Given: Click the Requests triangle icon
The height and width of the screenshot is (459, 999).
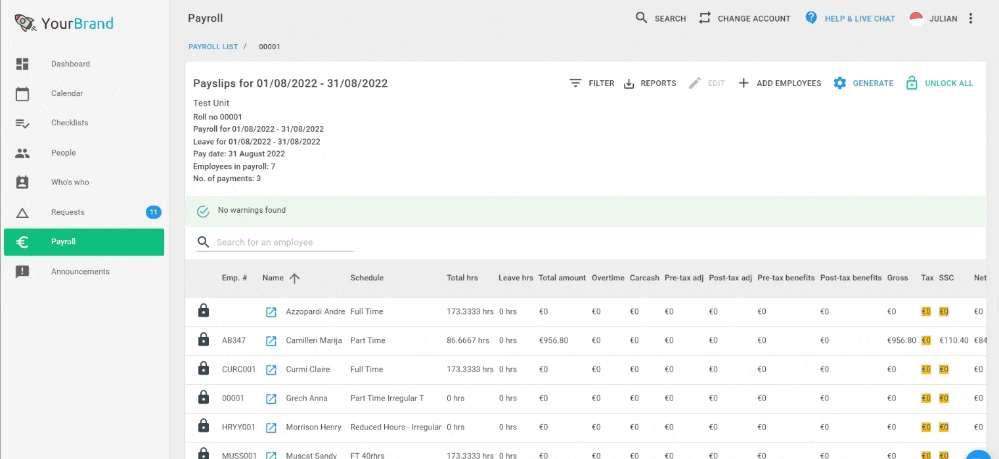Looking at the screenshot, I should click(x=22, y=212).
